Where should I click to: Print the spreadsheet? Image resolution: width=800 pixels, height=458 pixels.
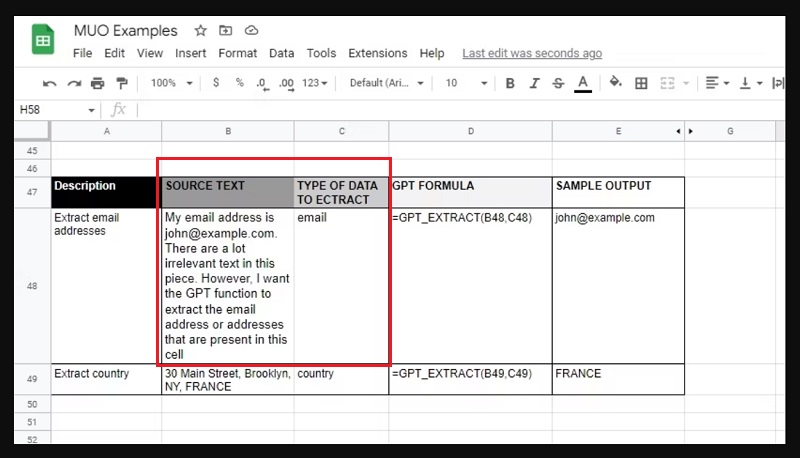click(x=97, y=83)
